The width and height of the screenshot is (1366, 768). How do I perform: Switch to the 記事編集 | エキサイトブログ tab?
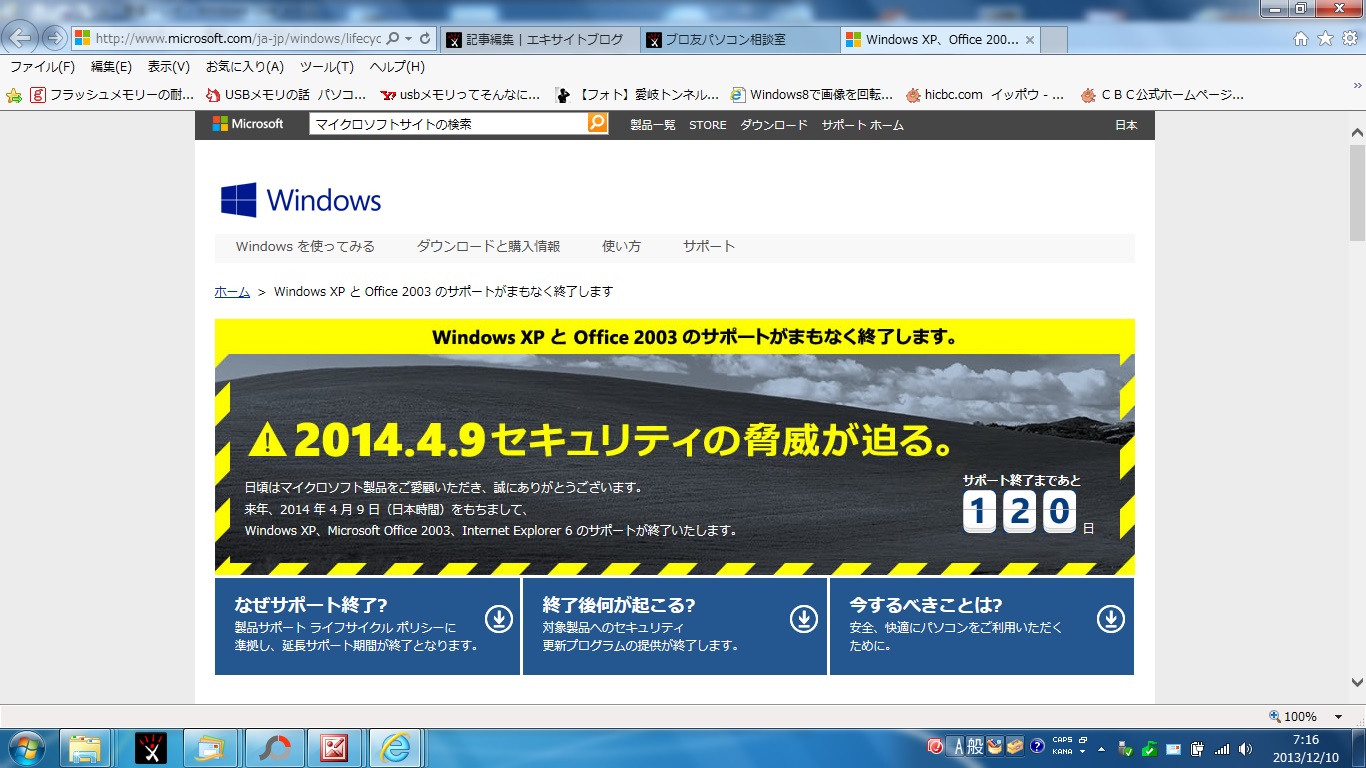539,40
